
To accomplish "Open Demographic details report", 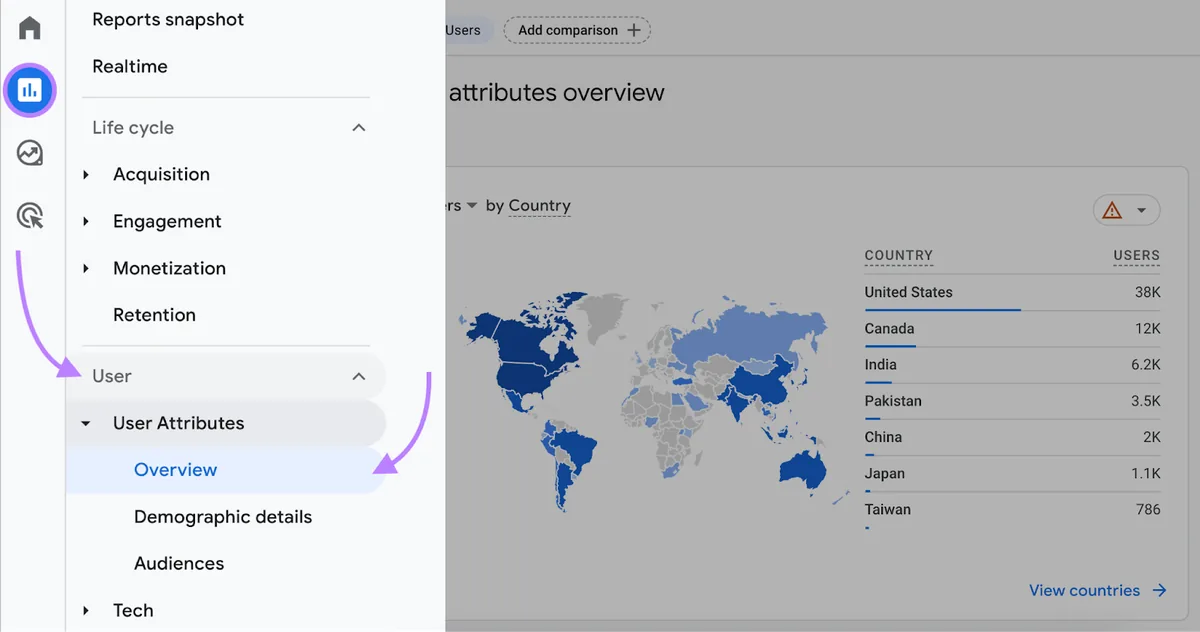I will pyautogui.click(x=223, y=517).
